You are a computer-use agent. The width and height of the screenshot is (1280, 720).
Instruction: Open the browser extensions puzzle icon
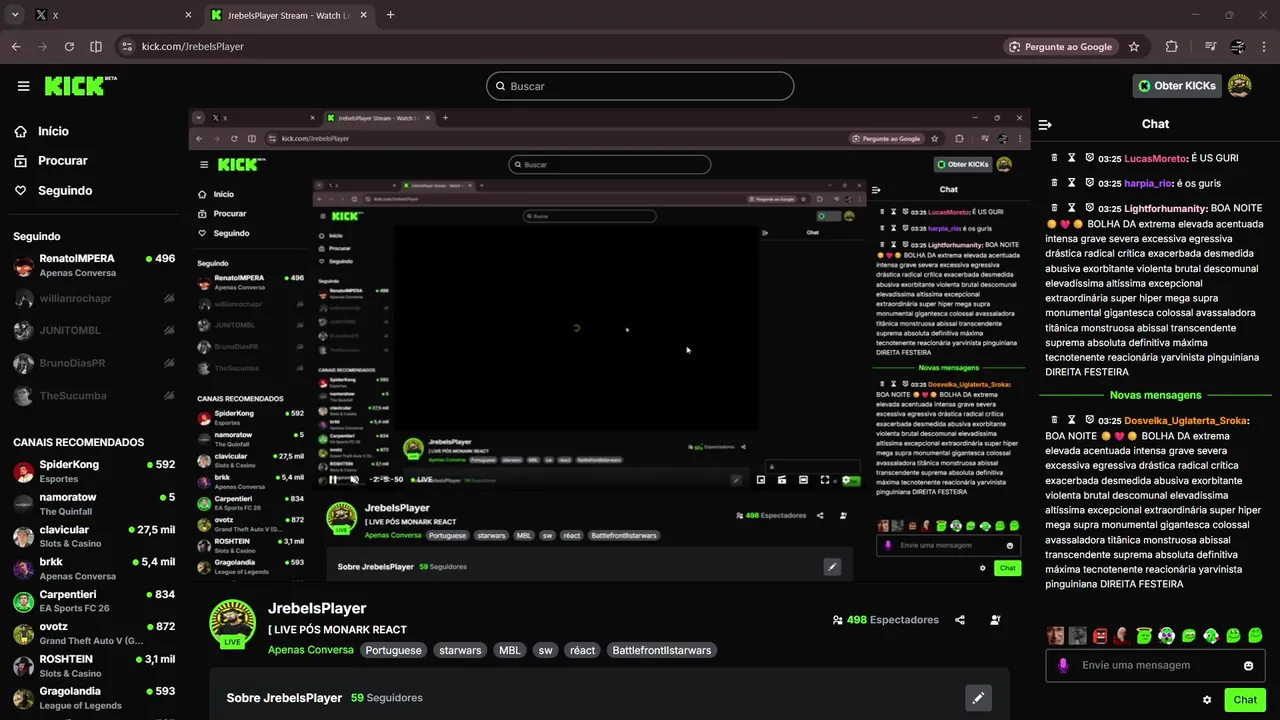point(1171,47)
